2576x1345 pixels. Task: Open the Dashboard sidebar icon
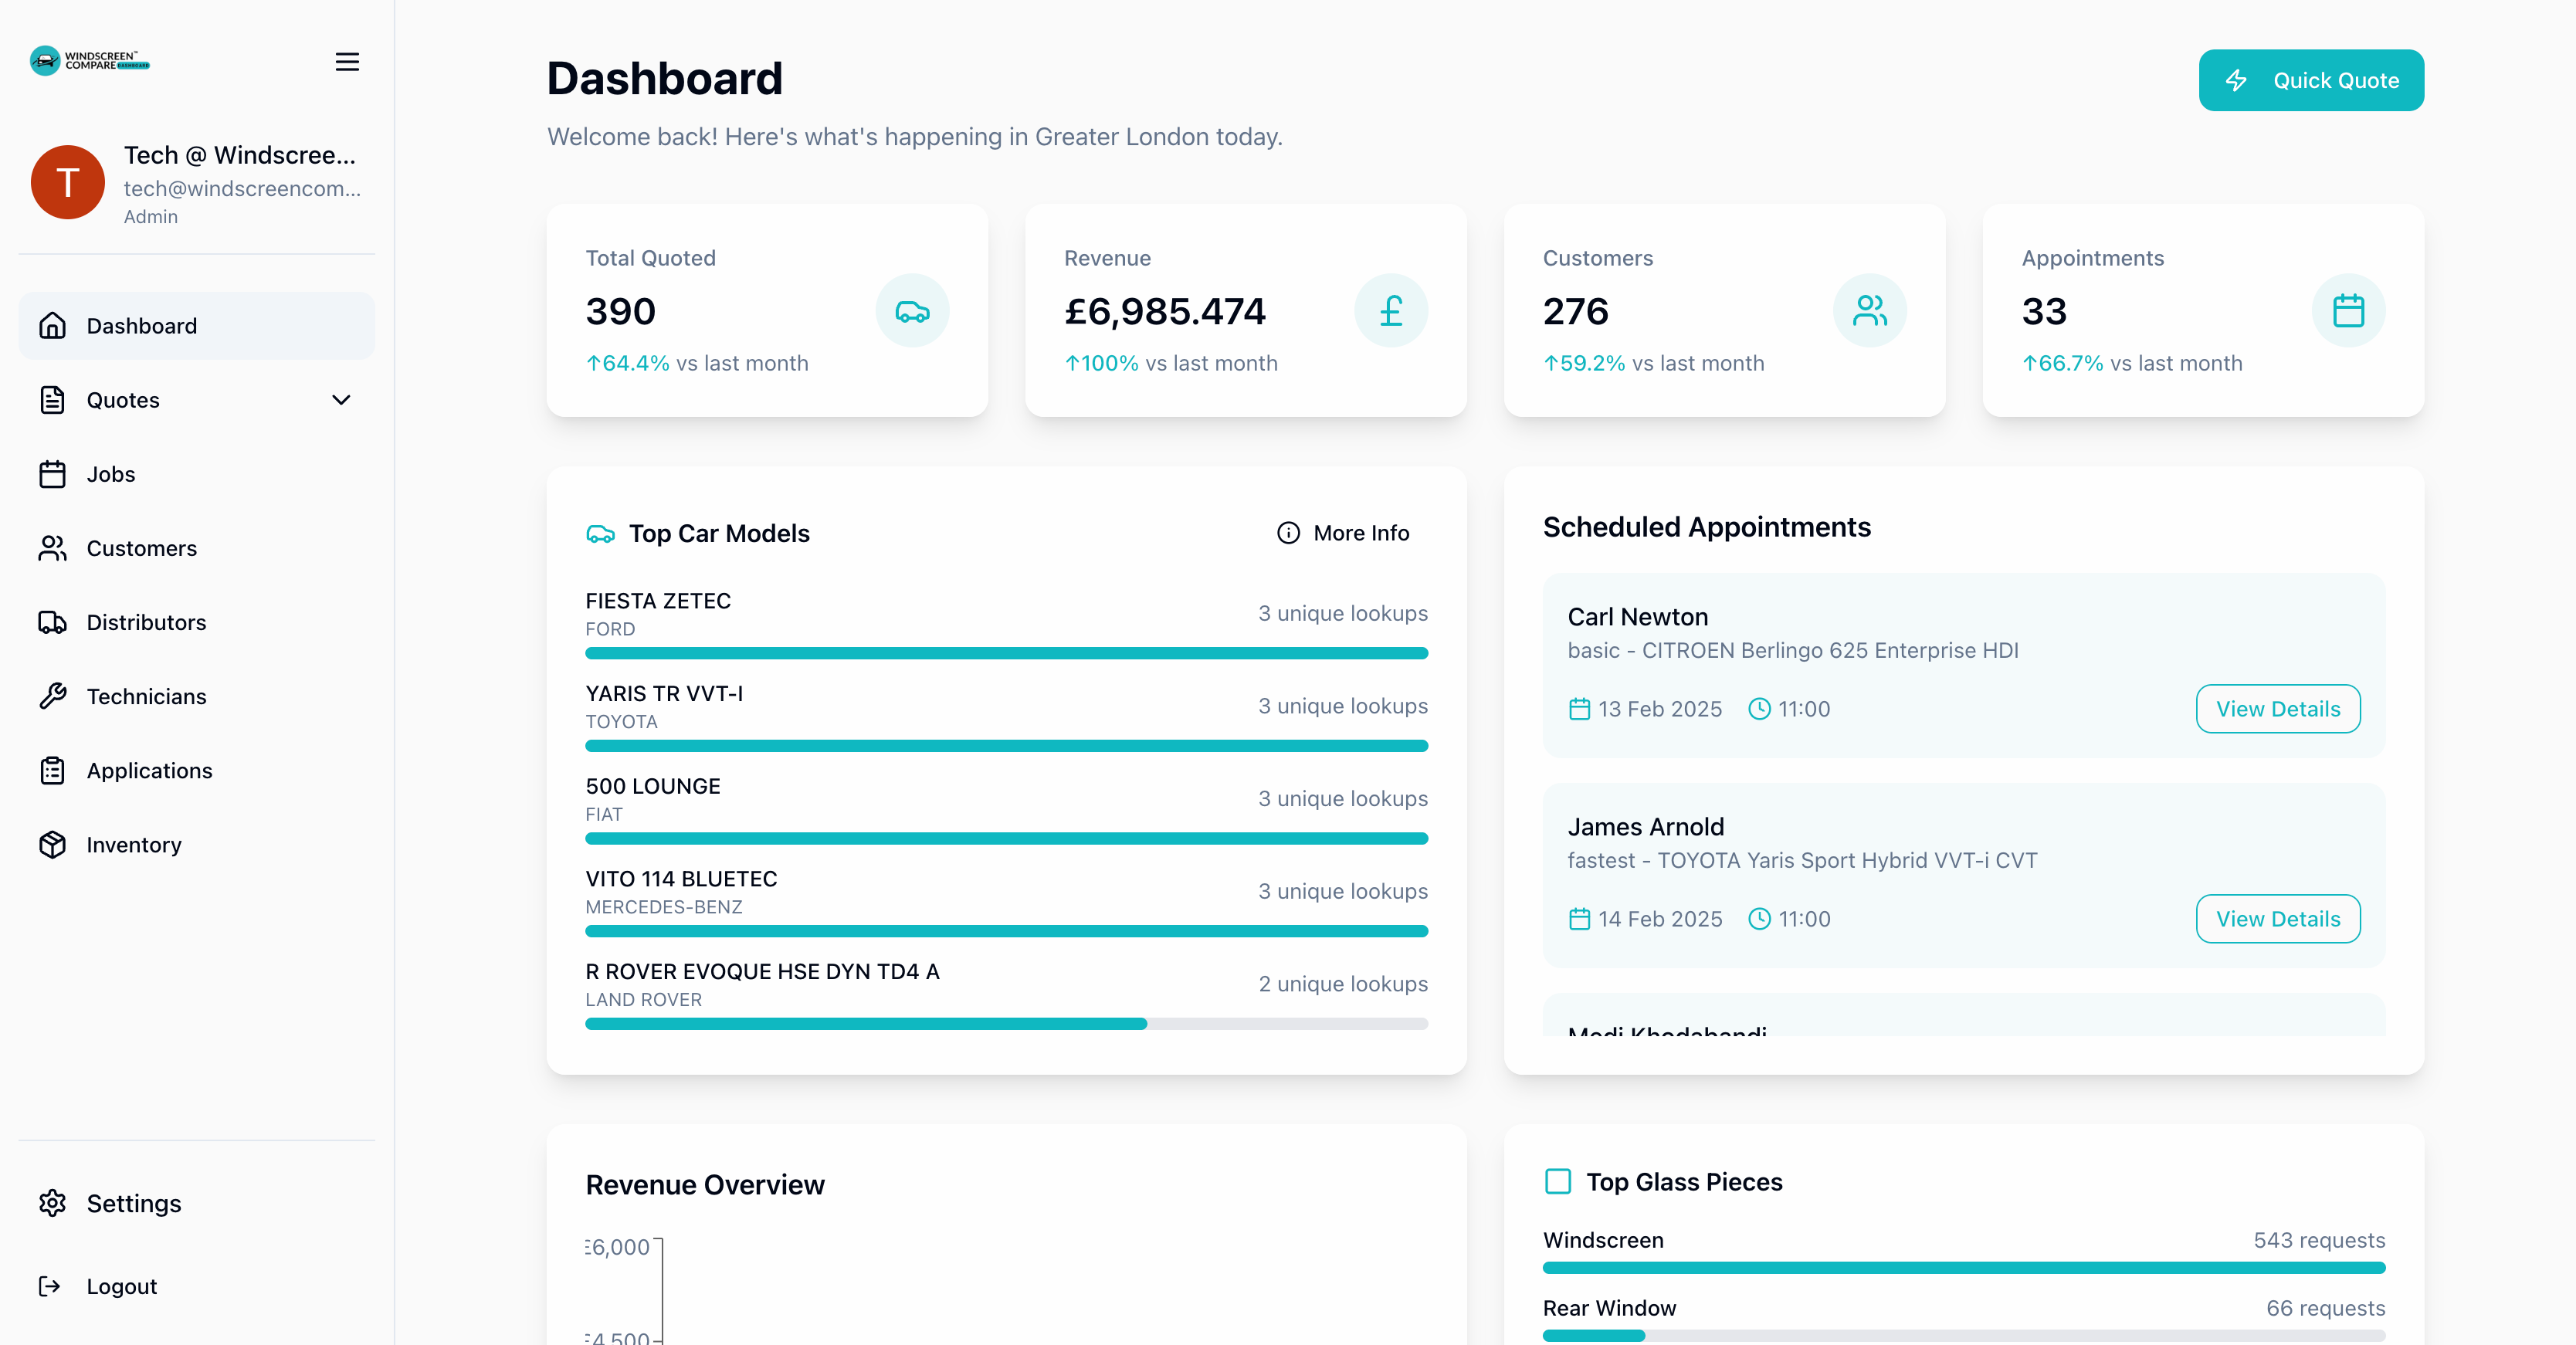53,325
